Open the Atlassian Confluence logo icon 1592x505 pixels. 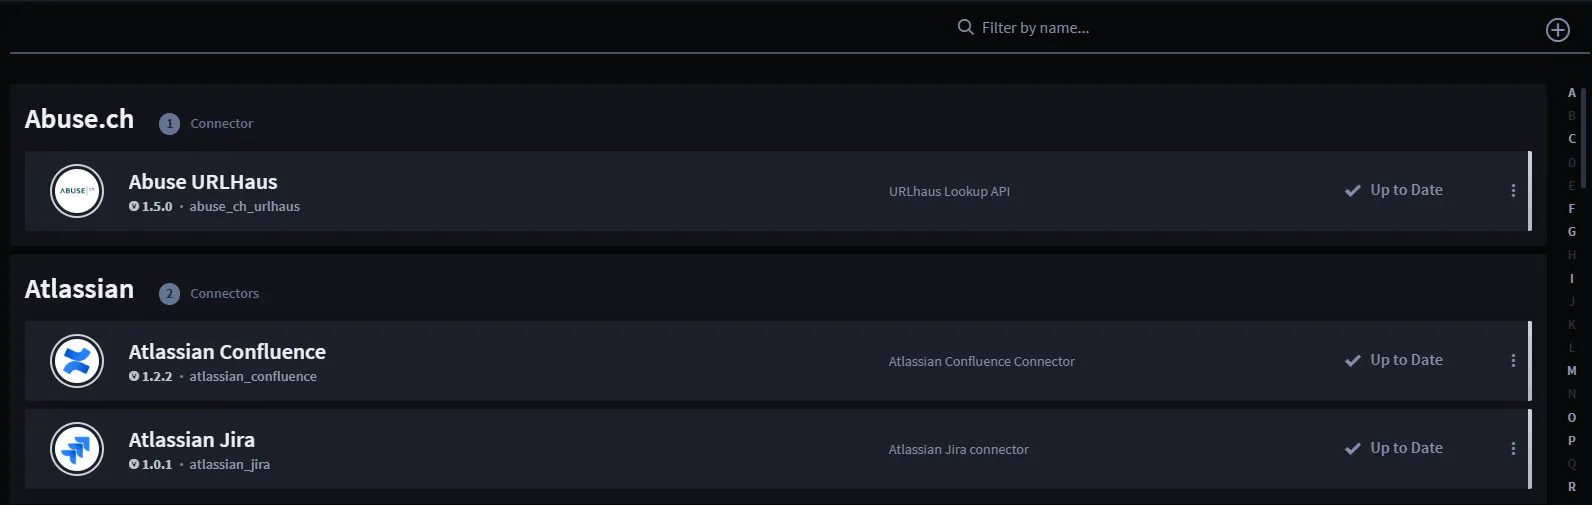coord(77,361)
